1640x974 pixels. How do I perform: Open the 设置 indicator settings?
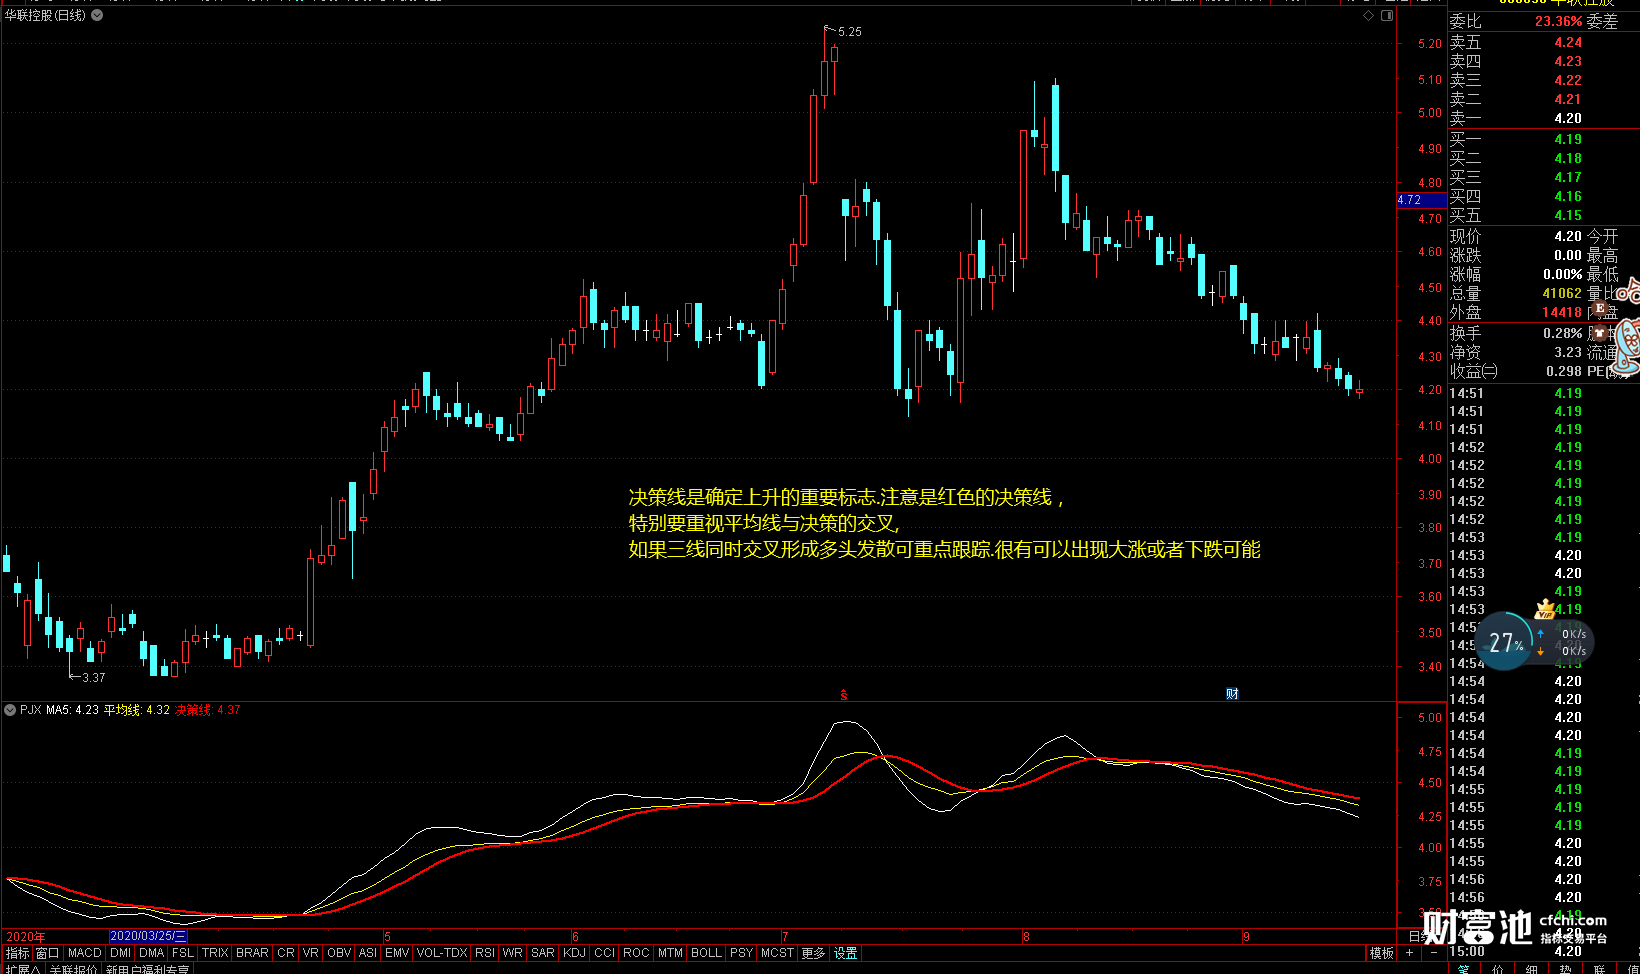click(x=846, y=953)
